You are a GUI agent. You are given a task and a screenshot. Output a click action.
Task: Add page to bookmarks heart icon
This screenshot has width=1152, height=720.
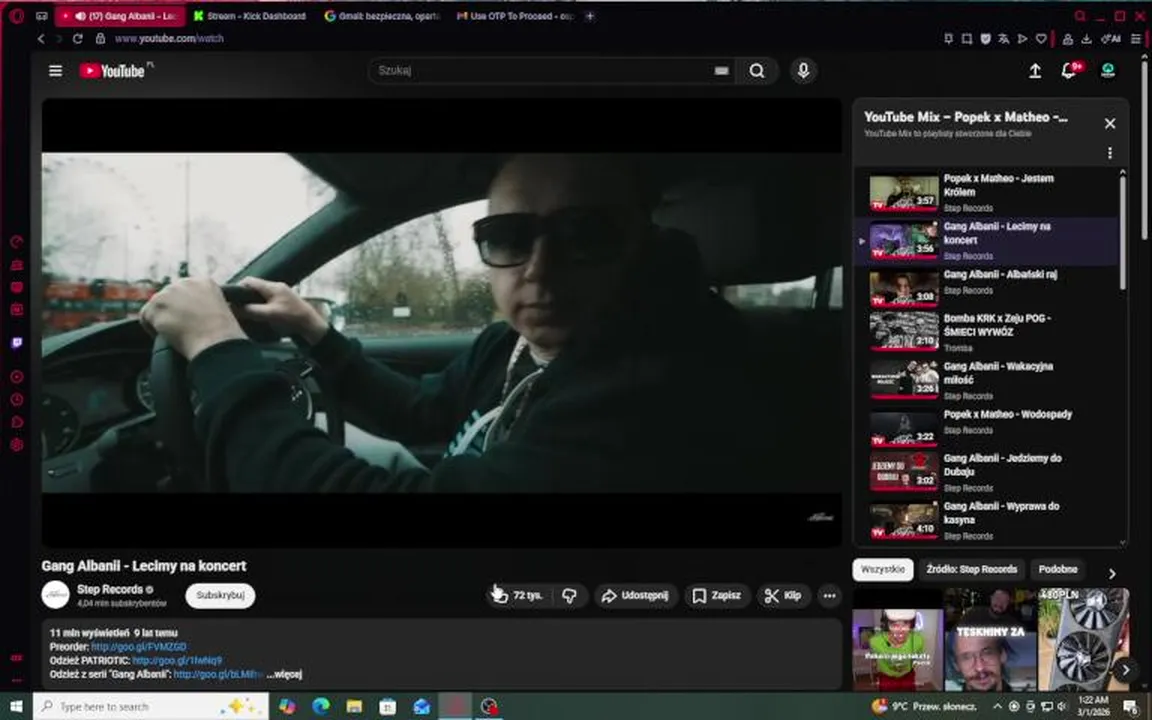tap(1041, 38)
